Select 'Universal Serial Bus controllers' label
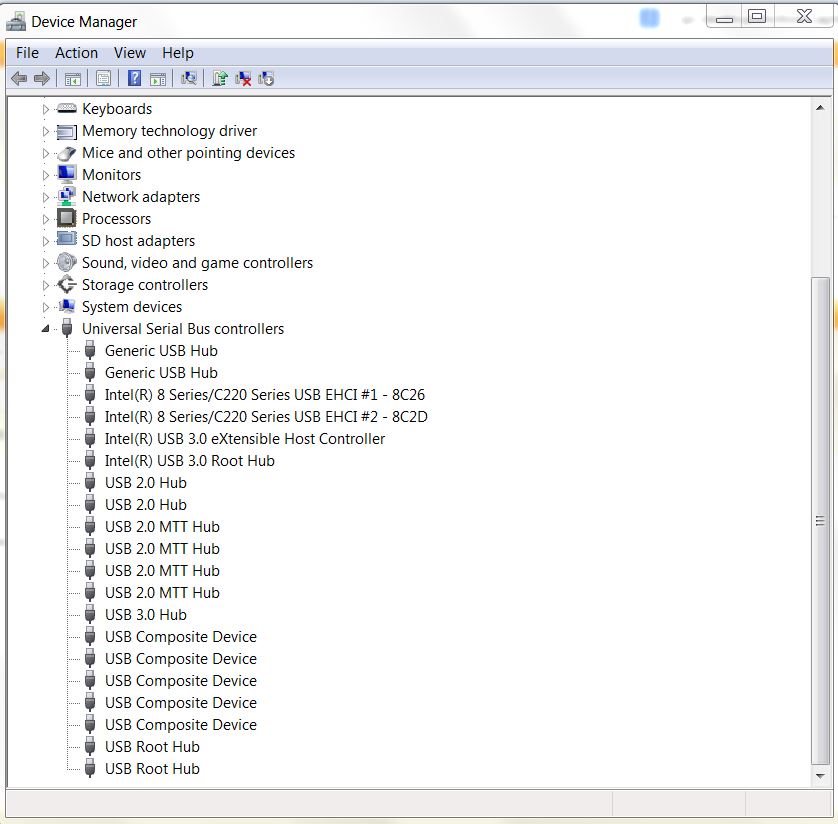The image size is (838, 824). point(183,329)
